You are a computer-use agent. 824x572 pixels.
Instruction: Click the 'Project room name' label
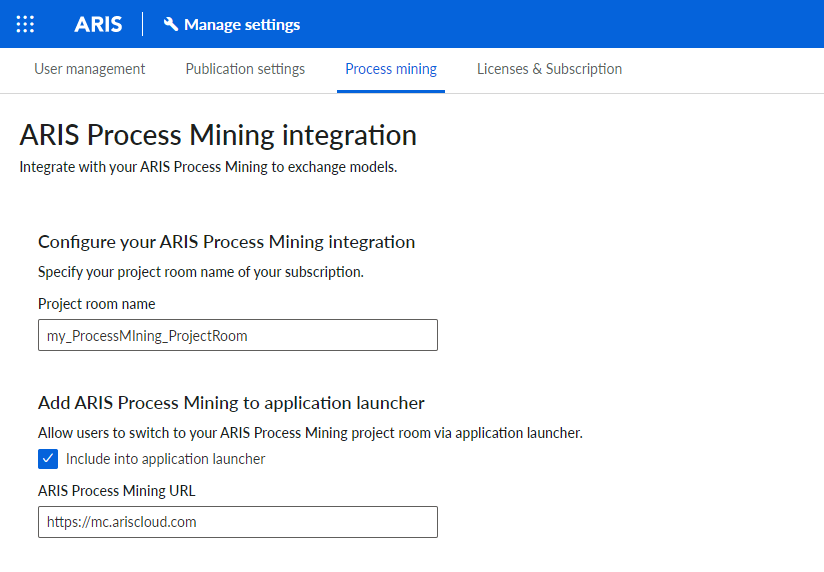coord(97,304)
